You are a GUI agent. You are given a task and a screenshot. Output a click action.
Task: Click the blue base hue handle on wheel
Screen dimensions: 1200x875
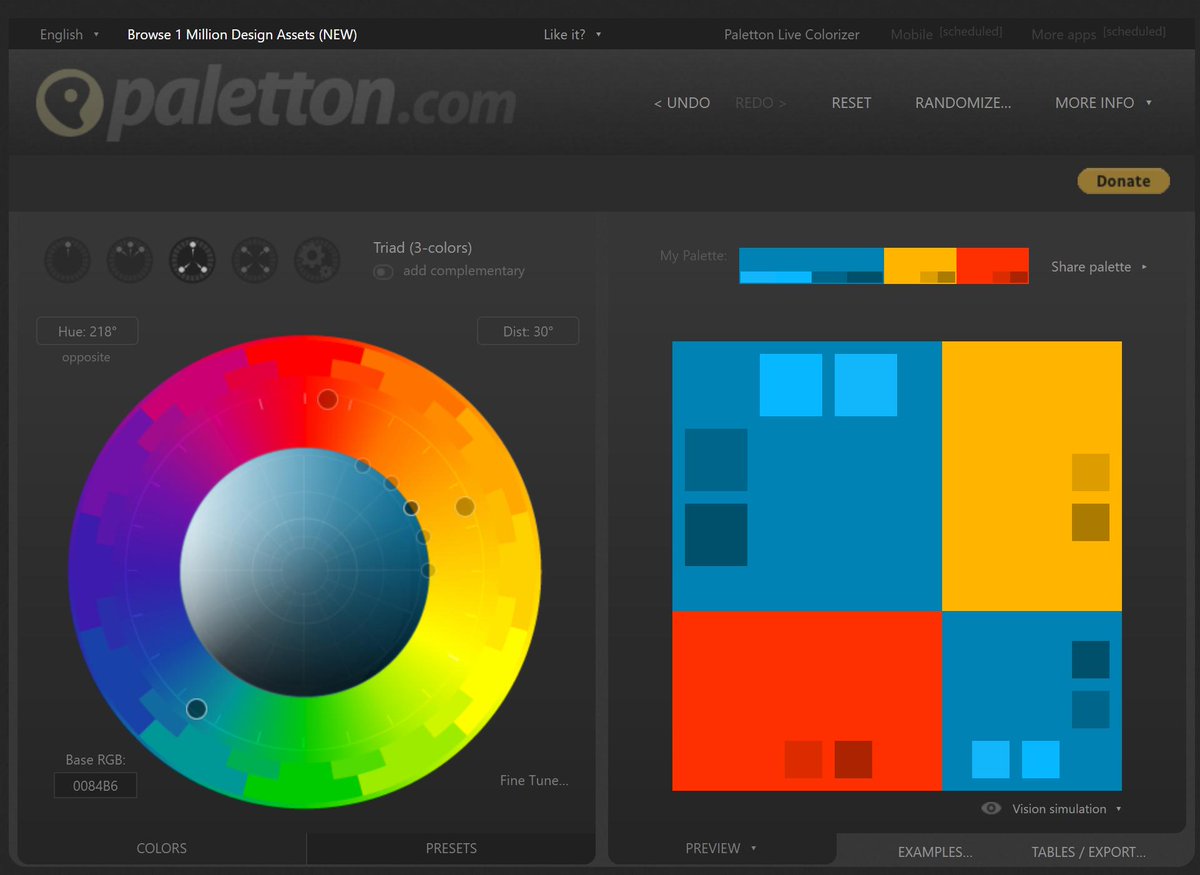point(196,709)
